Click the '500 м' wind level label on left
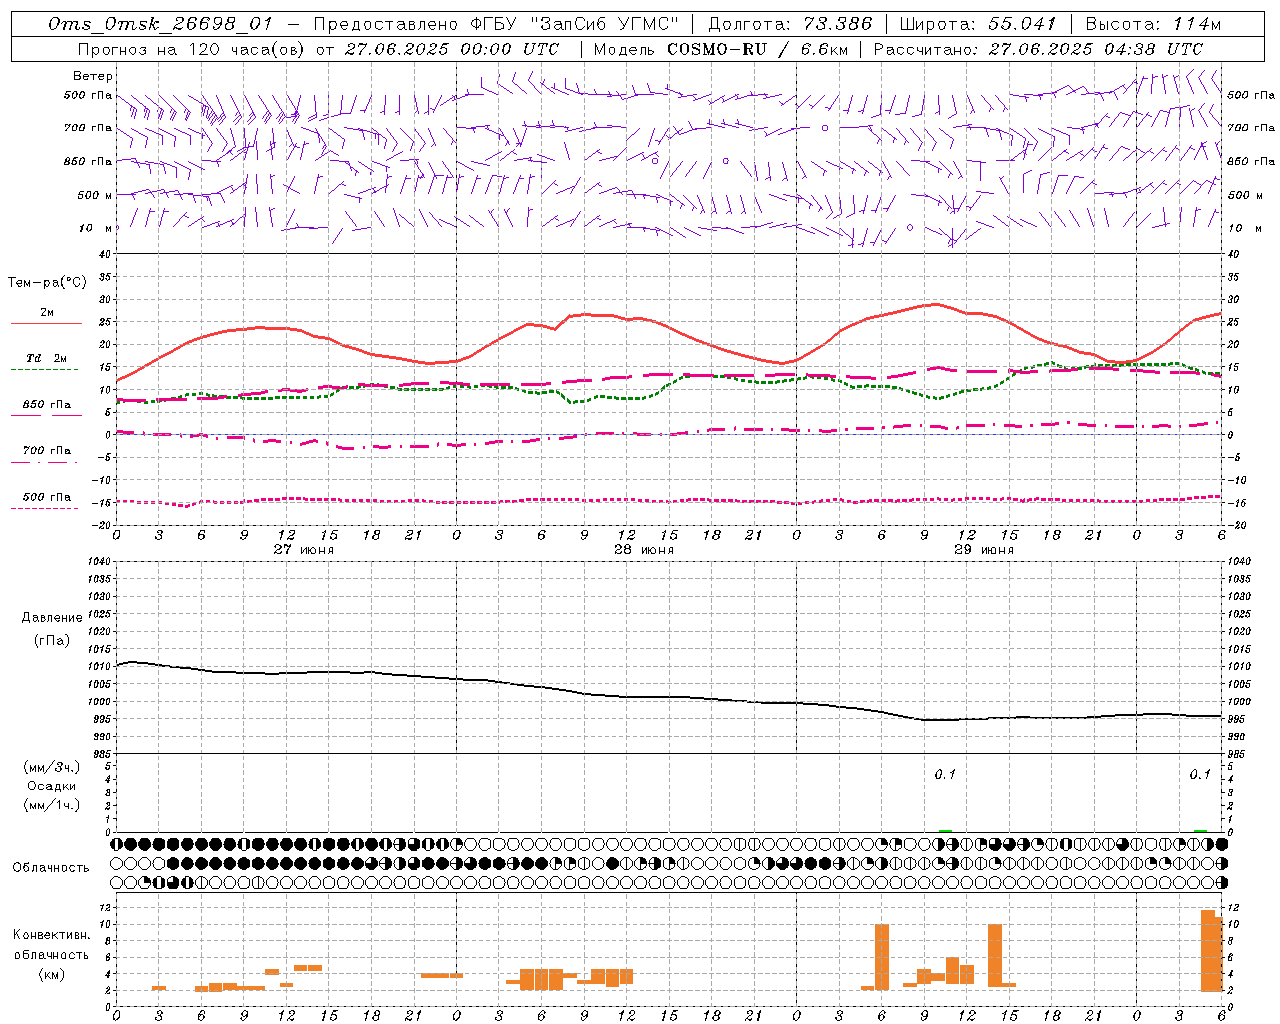1280x1024 pixels. pyautogui.click(x=95, y=195)
